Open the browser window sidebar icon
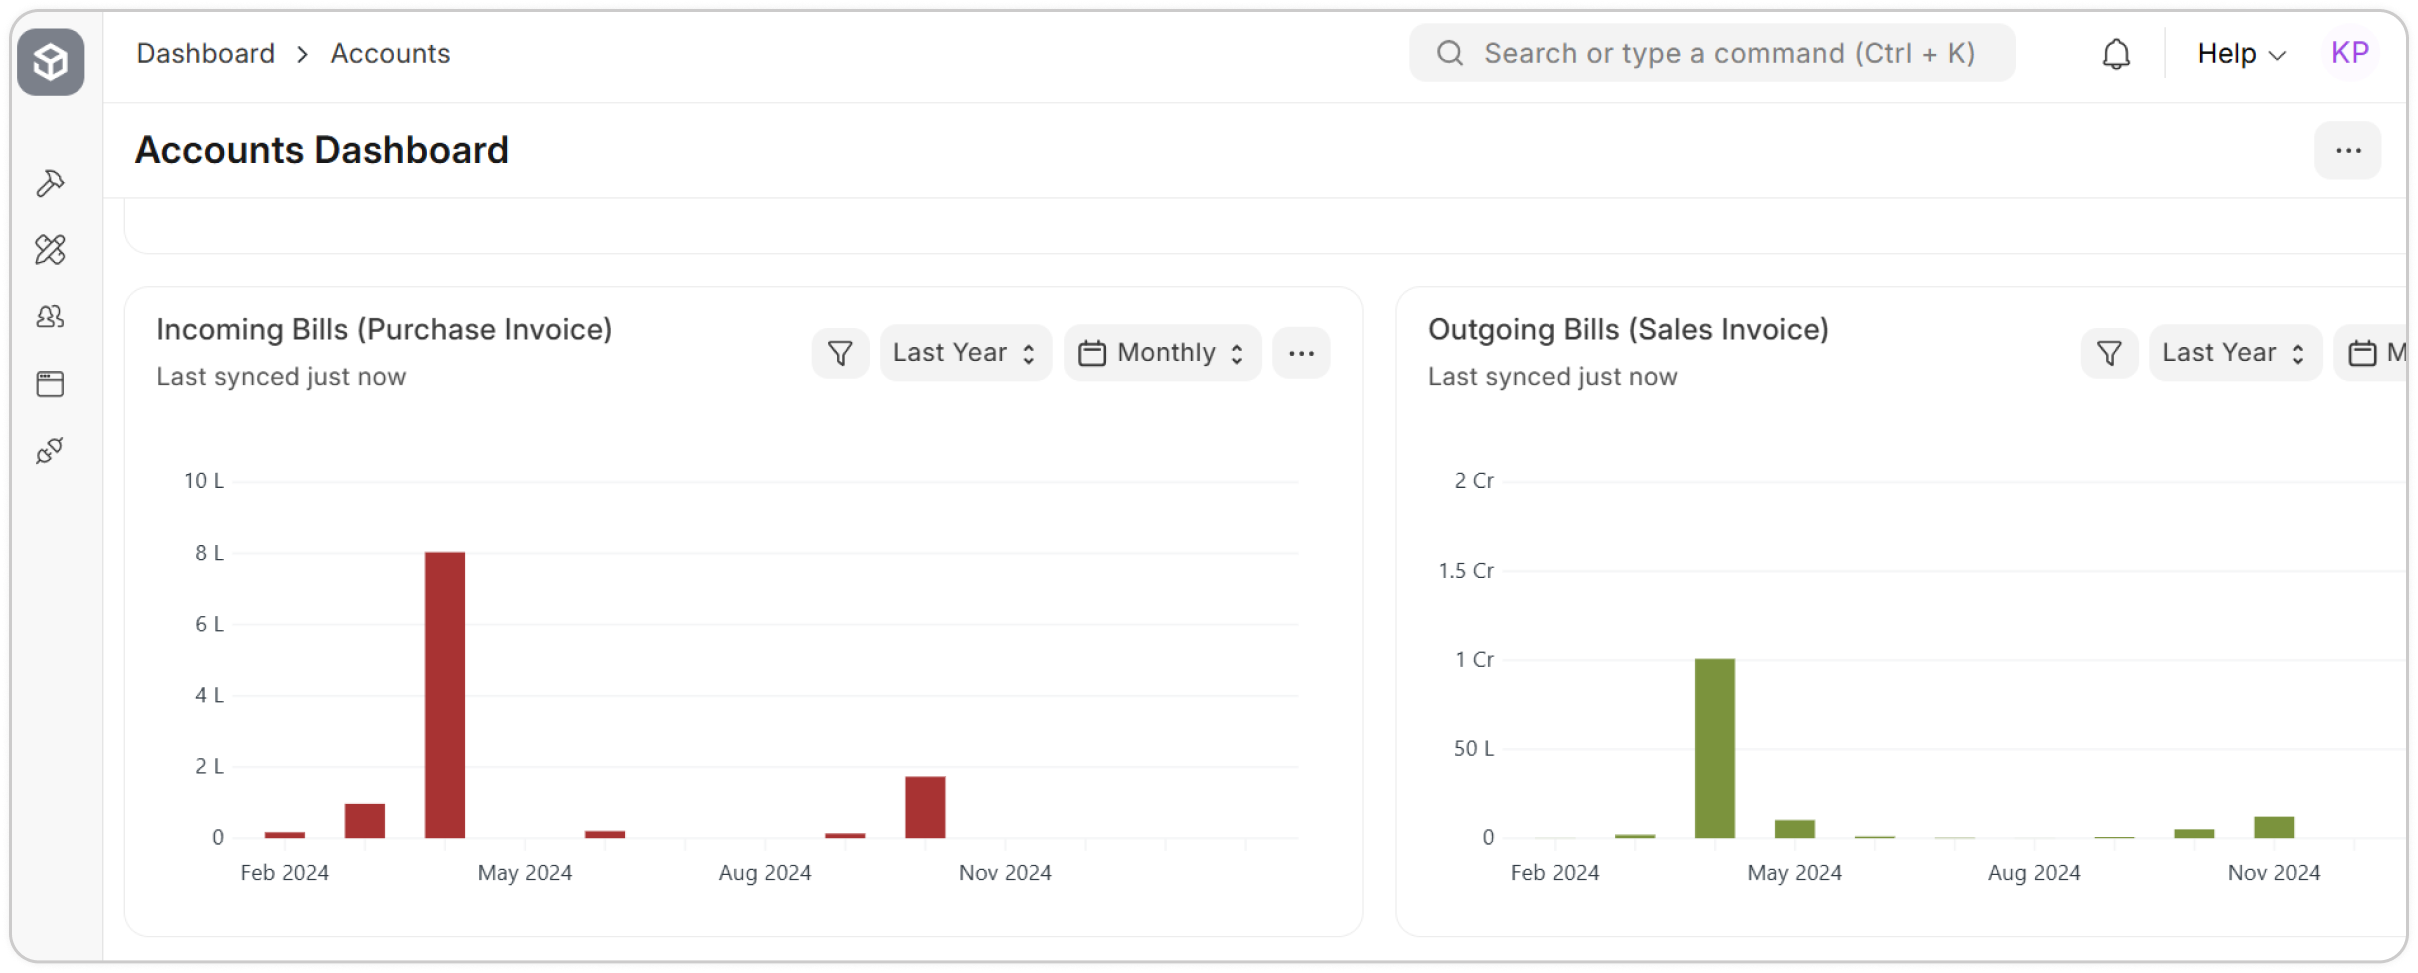This screenshot has height=973, width=2418. tap(50, 384)
